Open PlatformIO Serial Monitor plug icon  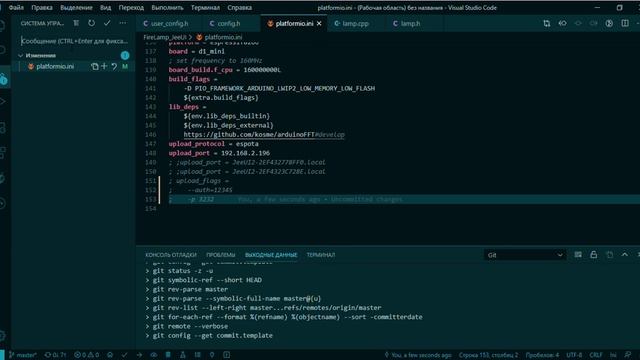[x=212, y=355]
